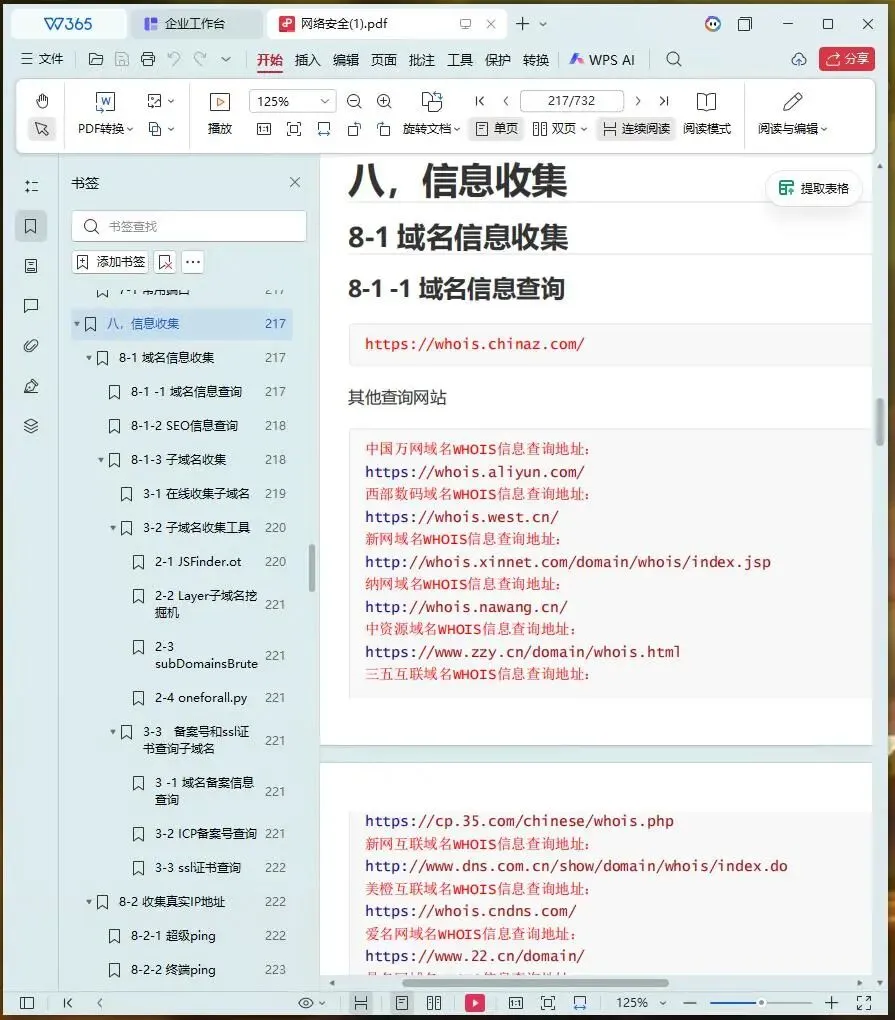Select the arrow selection tool
Image resolution: width=895 pixels, height=1020 pixels.
[x=42, y=129]
